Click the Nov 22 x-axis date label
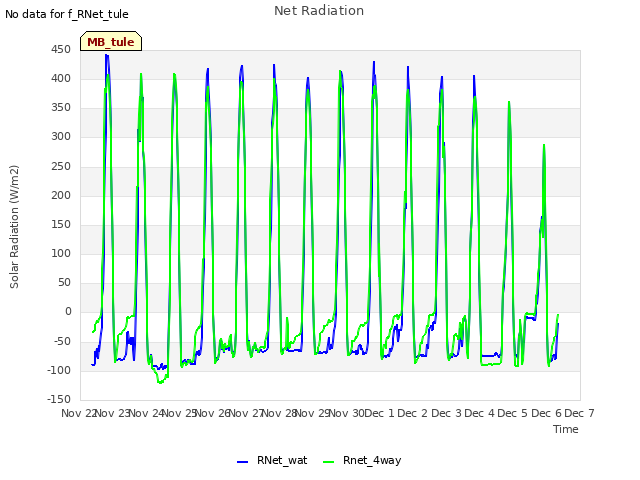 [78, 413]
